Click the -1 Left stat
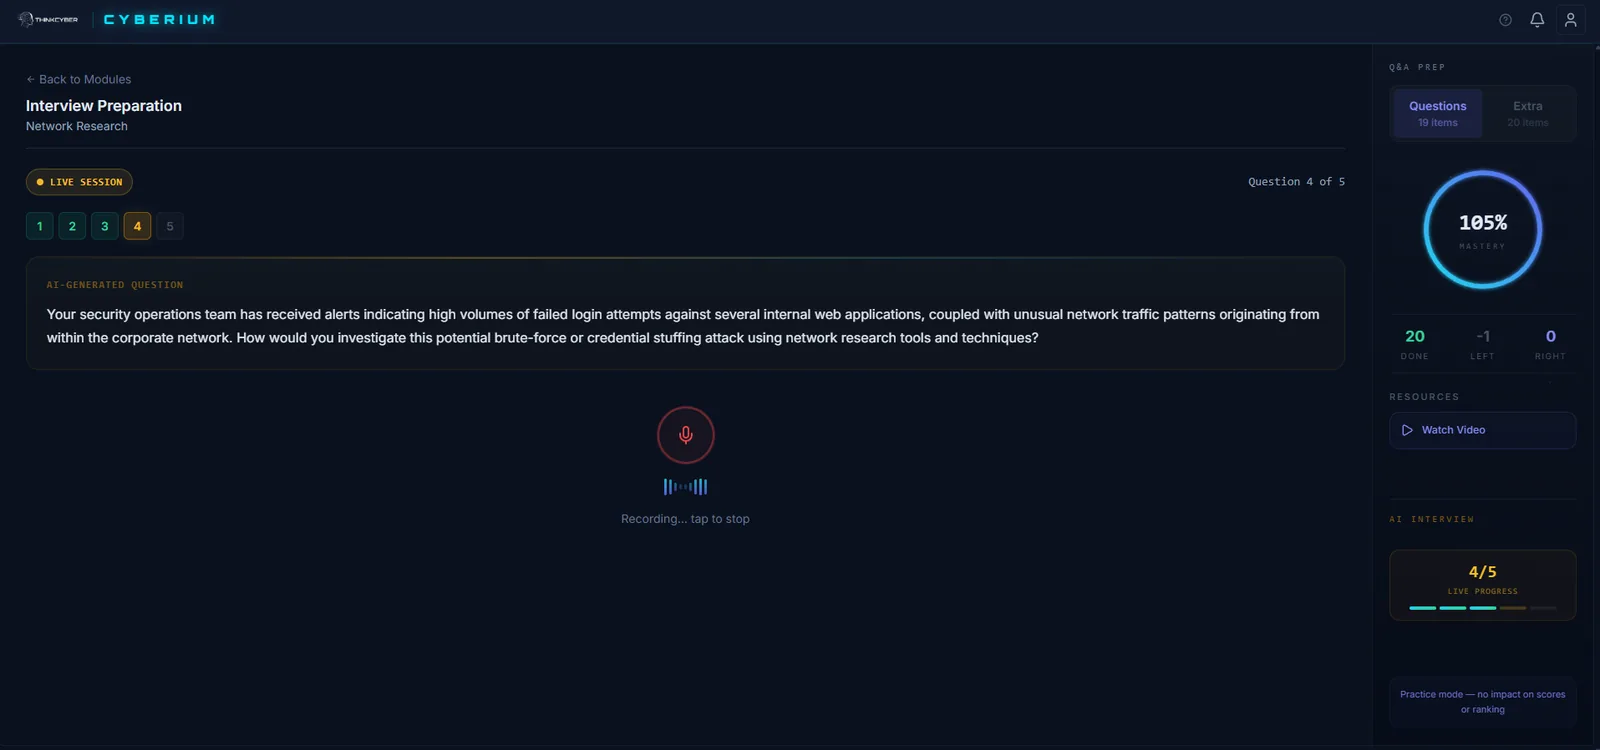Image resolution: width=1600 pixels, height=750 pixels. [x=1483, y=343]
